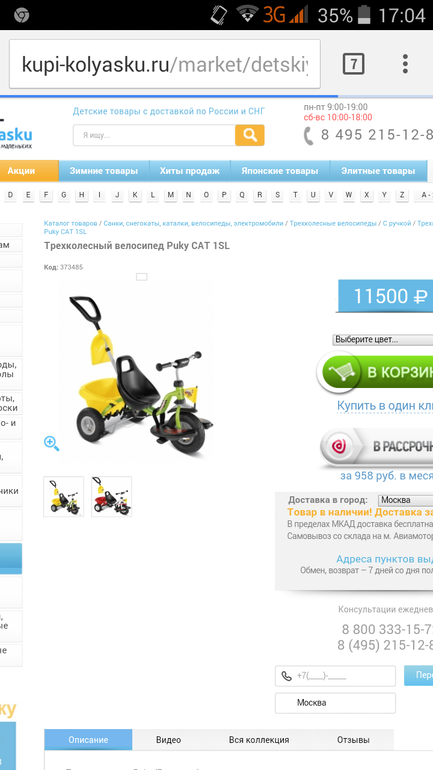Open the Доставка в город Москва dropdown
This screenshot has height=770, width=433.
click(x=406, y=500)
